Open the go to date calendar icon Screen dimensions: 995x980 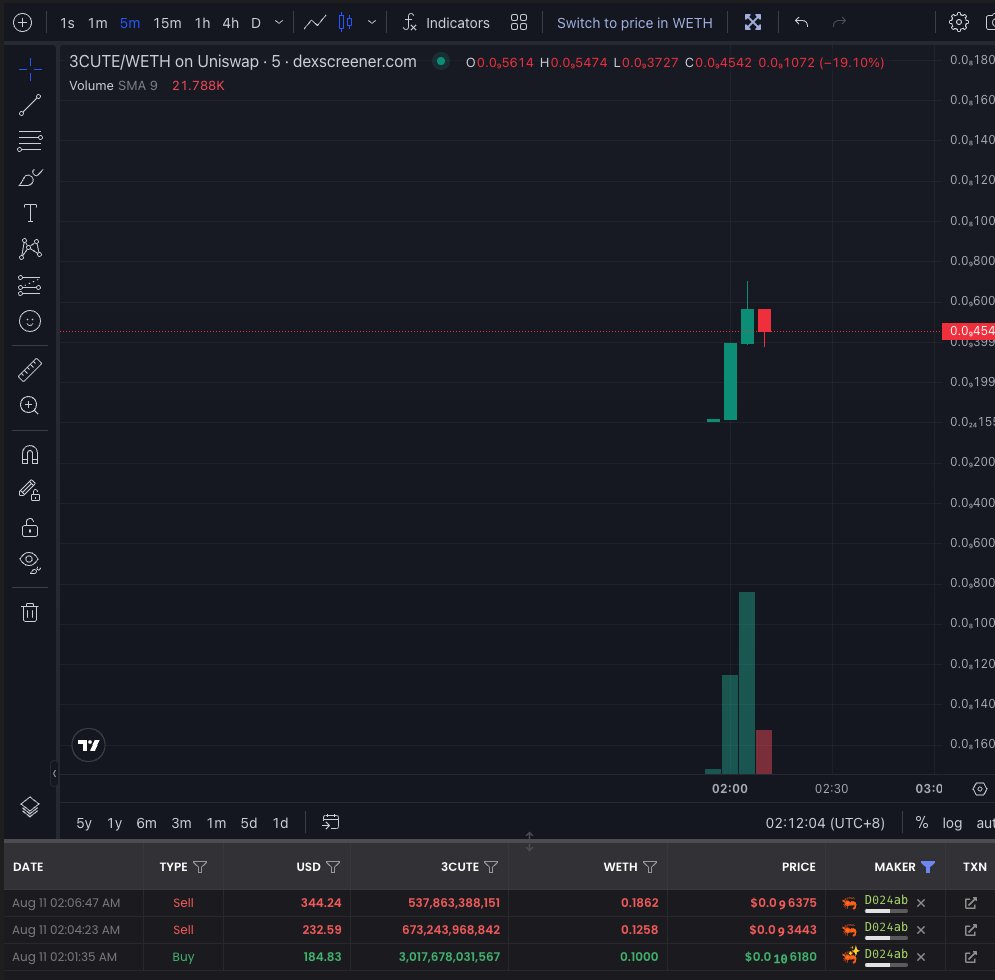pos(331,822)
